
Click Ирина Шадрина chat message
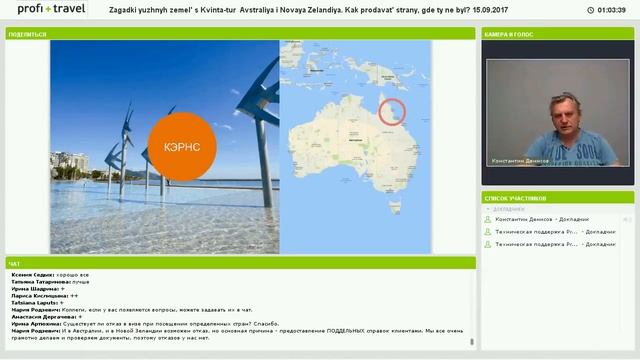coord(38,289)
